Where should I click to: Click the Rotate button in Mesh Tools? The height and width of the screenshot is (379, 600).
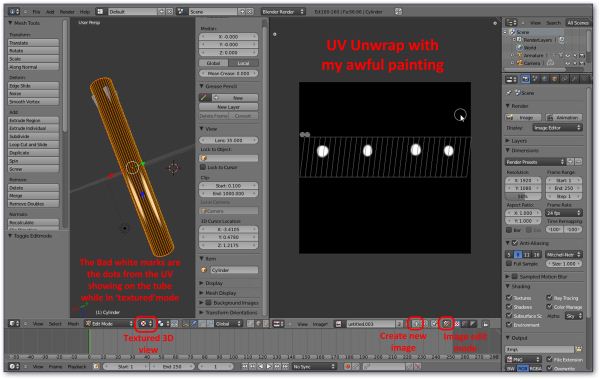tap(33, 51)
